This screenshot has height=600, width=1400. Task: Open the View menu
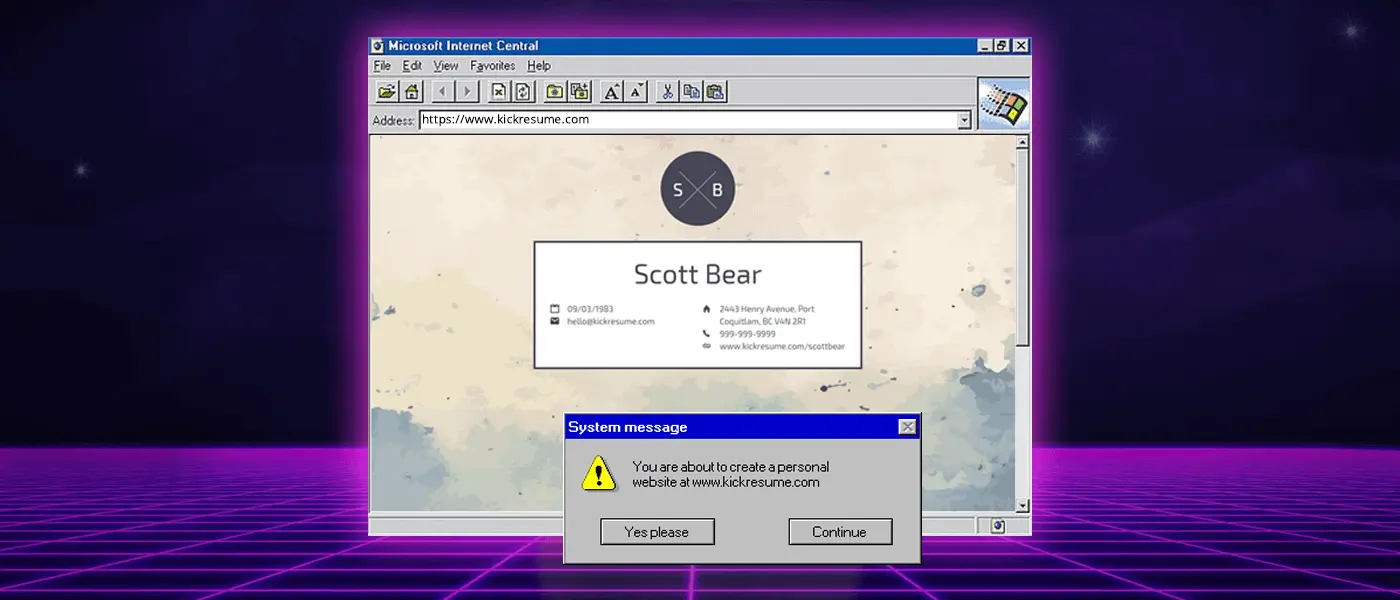coord(445,65)
